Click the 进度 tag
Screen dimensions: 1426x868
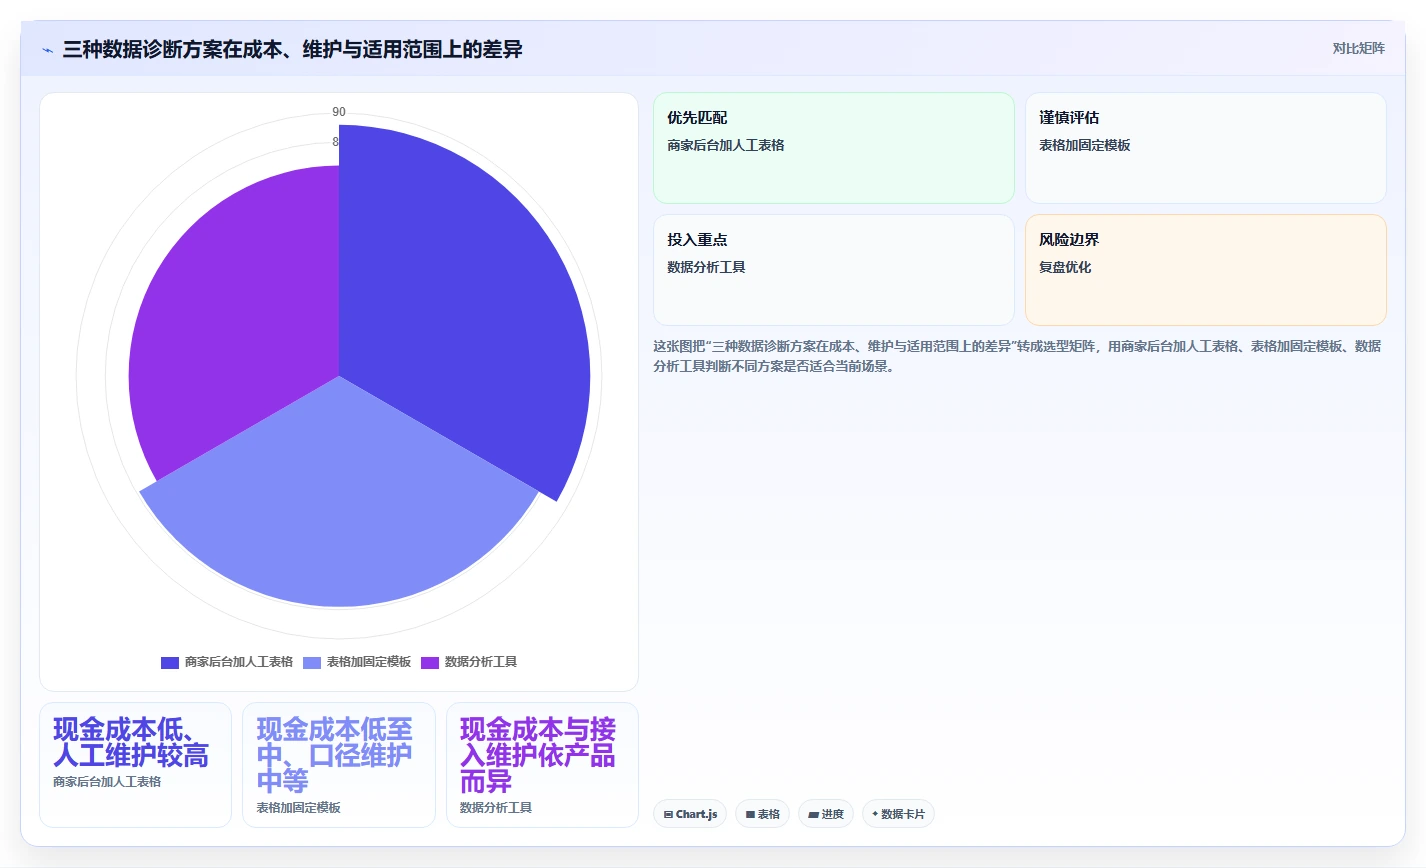(826, 814)
